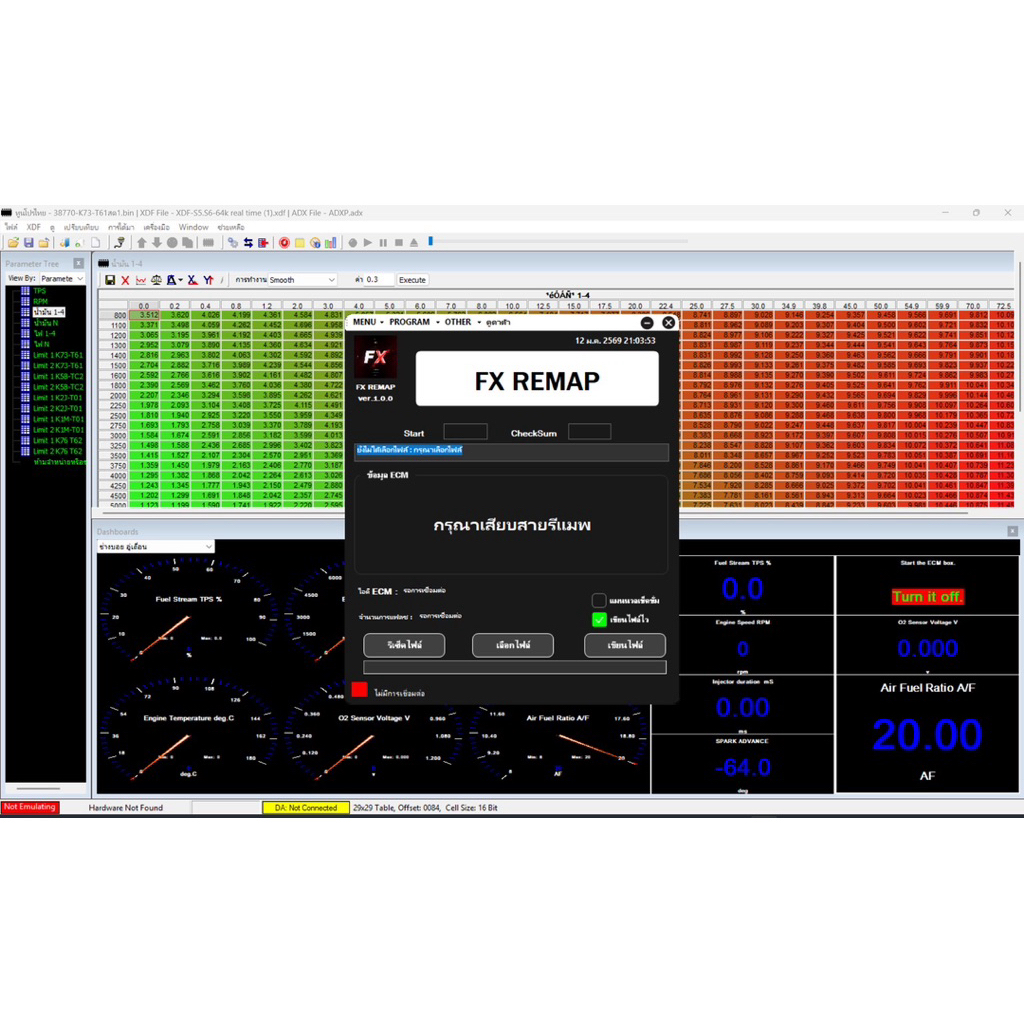Click the 800 RPM row header

(x=114, y=315)
